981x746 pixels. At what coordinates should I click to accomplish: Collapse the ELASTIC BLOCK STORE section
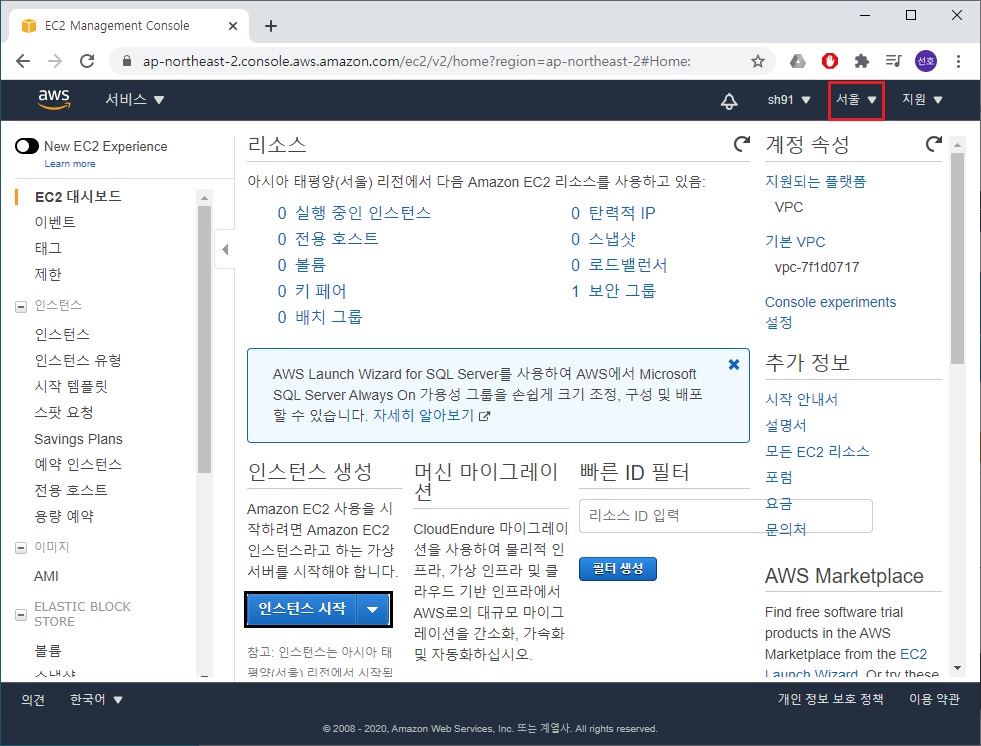[x=21, y=615]
